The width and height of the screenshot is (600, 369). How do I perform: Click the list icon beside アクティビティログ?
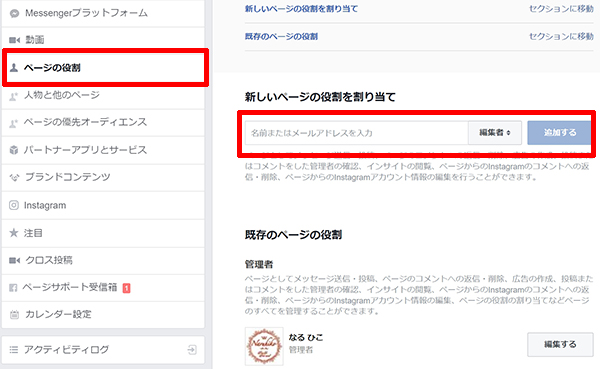coord(14,349)
